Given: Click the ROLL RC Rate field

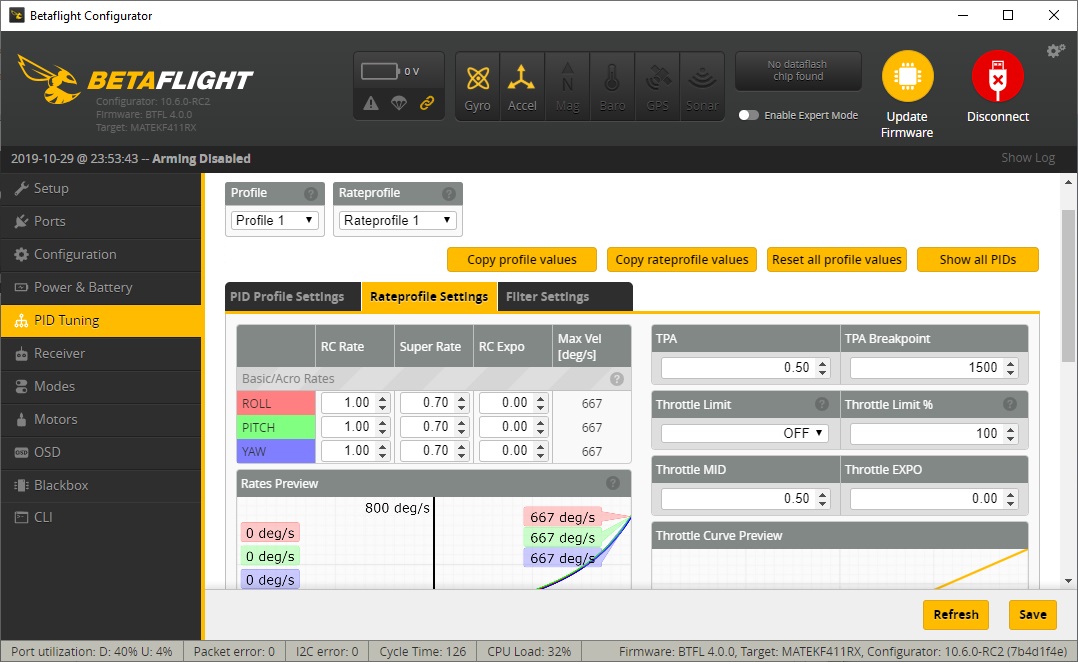Looking at the screenshot, I should coord(356,403).
